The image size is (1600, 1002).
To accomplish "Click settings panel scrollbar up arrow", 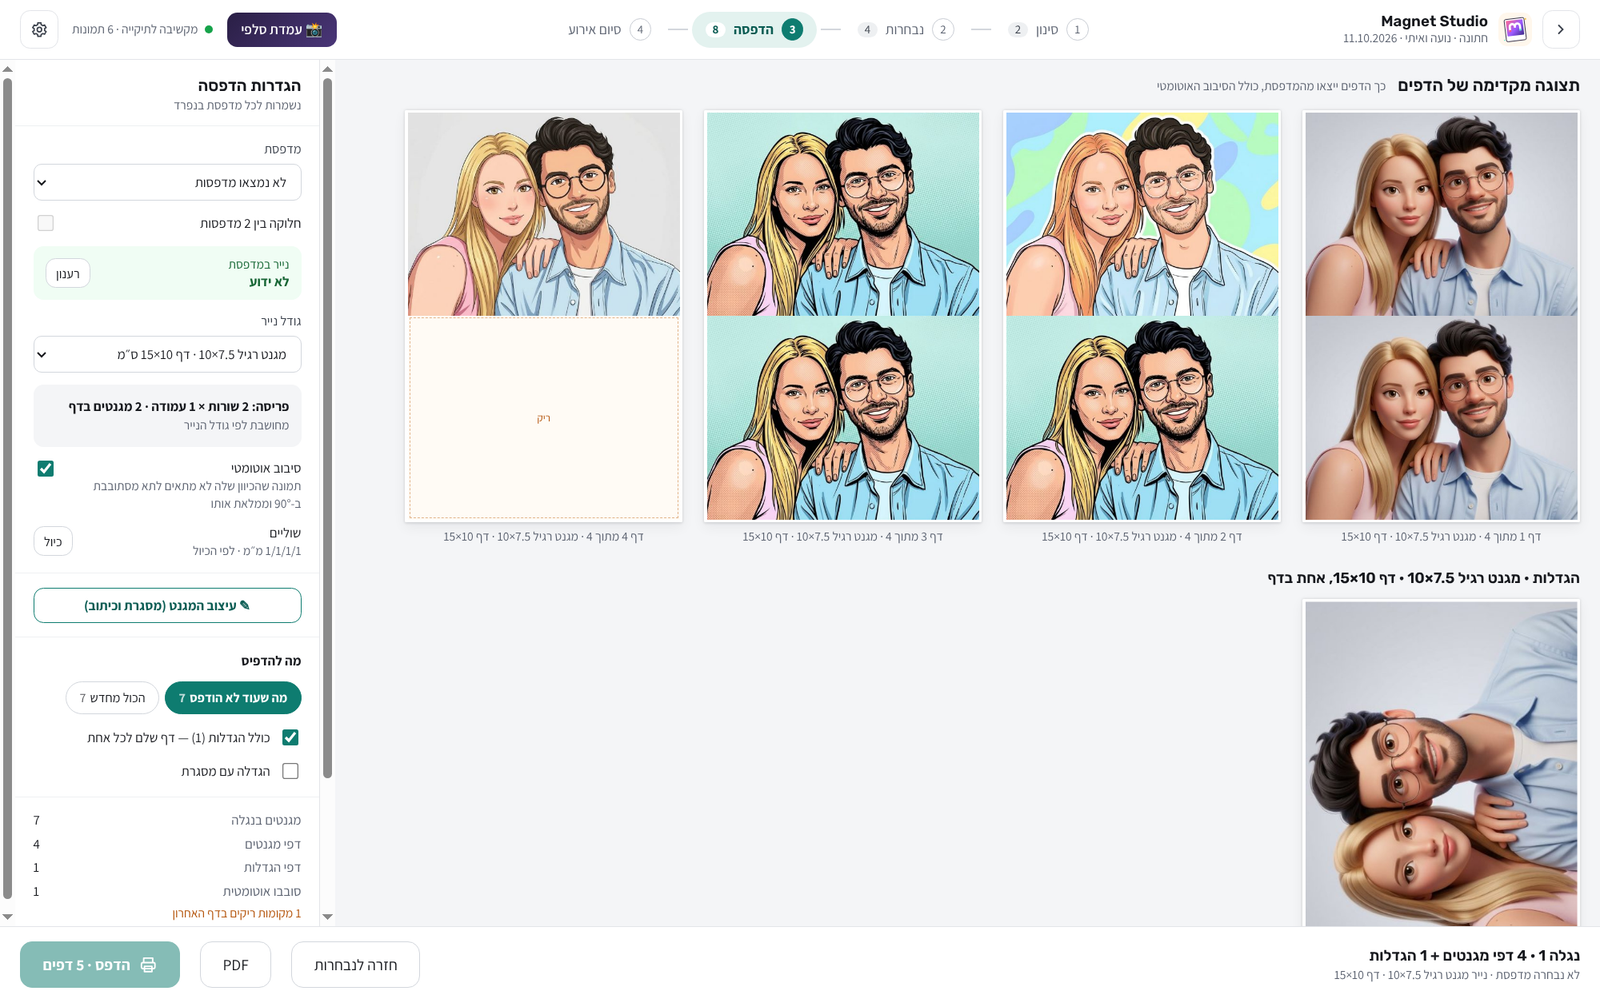I will pos(8,70).
